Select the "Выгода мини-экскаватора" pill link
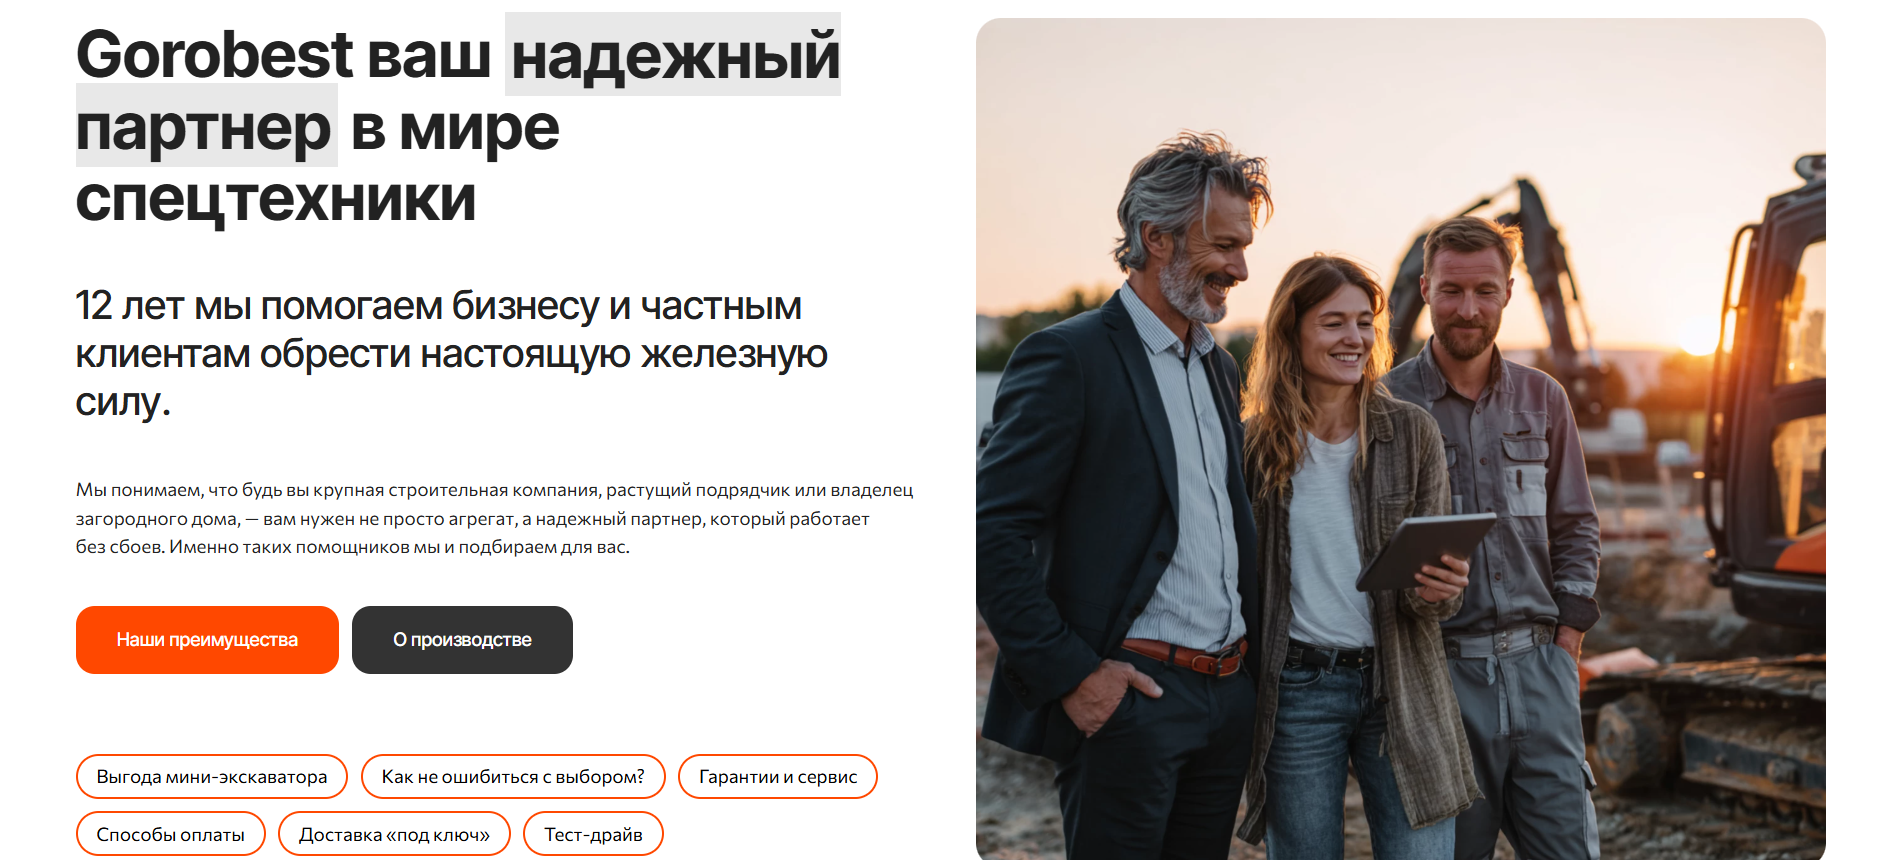 (212, 777)
